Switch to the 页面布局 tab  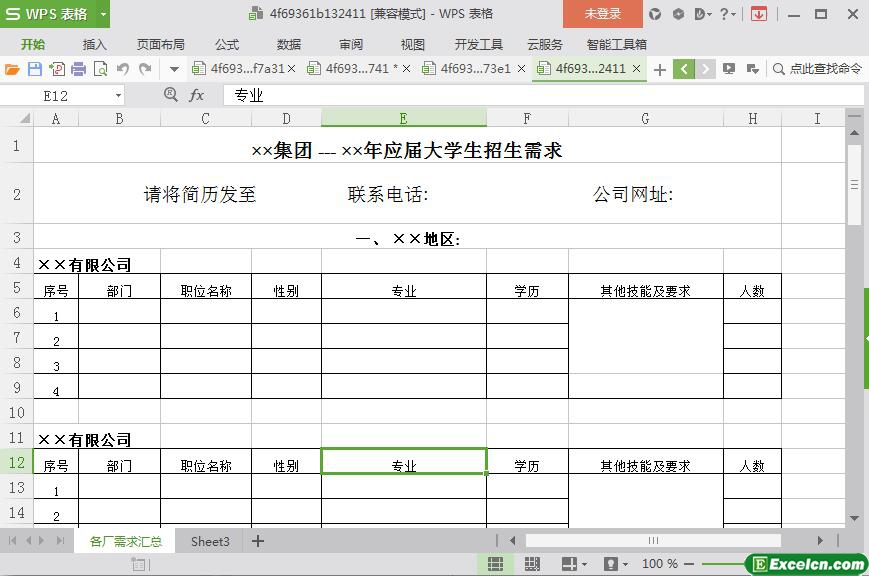161,44
